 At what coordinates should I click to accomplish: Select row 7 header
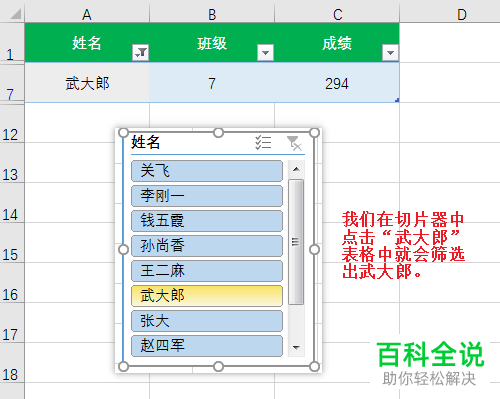click(x=12, y=82)
